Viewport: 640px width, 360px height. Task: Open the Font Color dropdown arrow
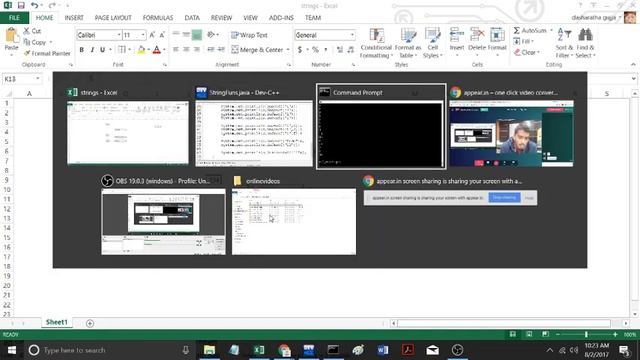click(x=164, y=50)
